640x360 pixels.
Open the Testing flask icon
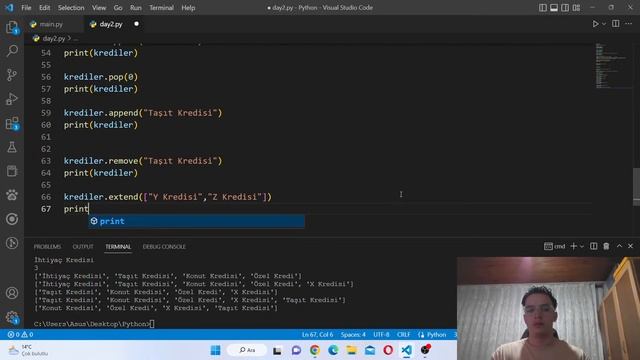tap(12, 147)
